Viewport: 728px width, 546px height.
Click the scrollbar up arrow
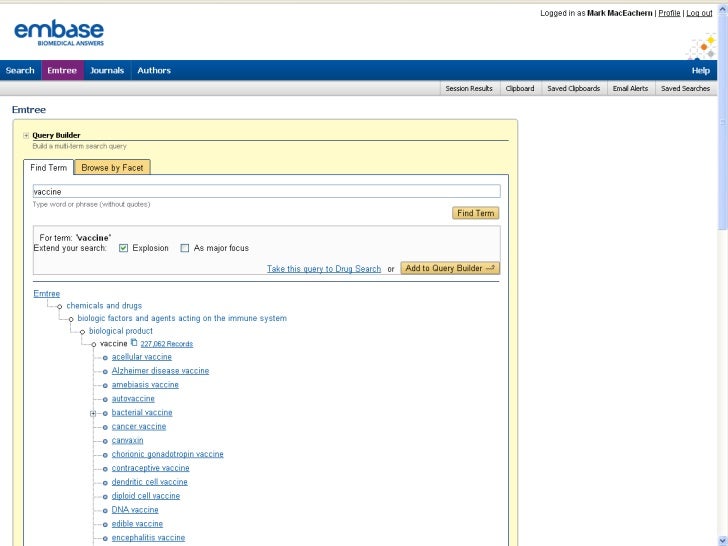click(723, 8)
